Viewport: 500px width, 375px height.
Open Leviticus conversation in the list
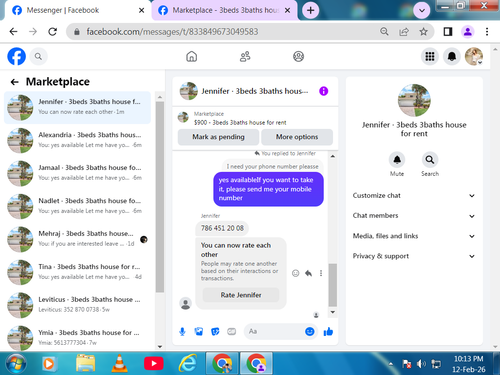point(77,304)
